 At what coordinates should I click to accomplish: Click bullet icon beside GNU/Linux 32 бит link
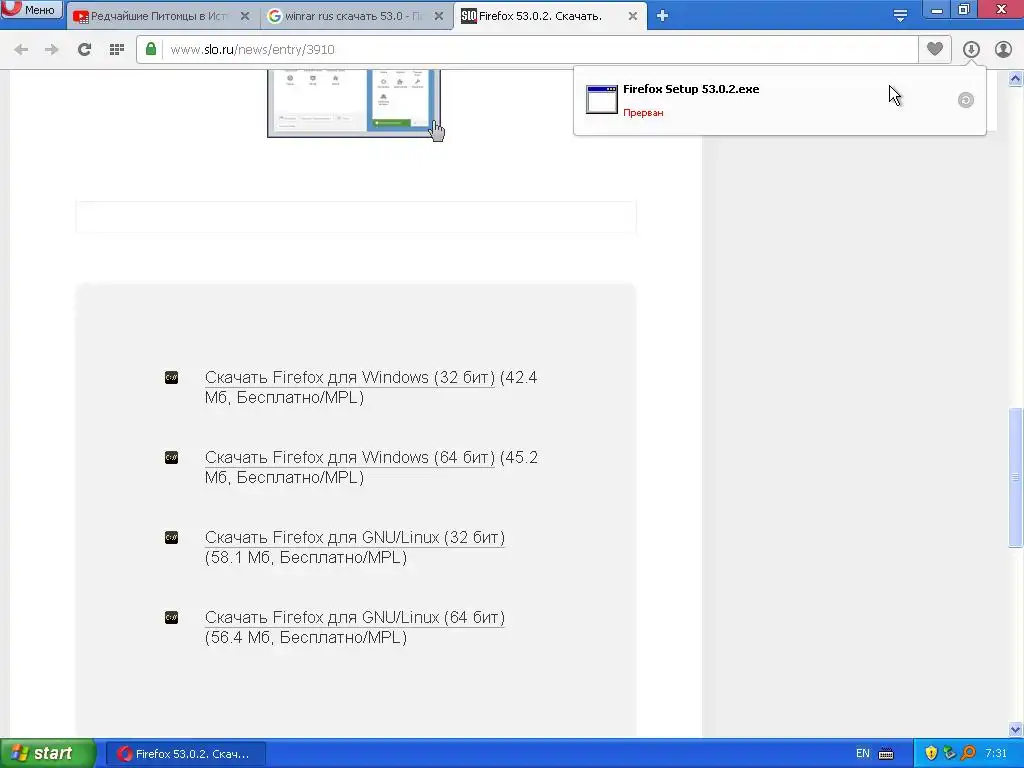coord(171,537)
